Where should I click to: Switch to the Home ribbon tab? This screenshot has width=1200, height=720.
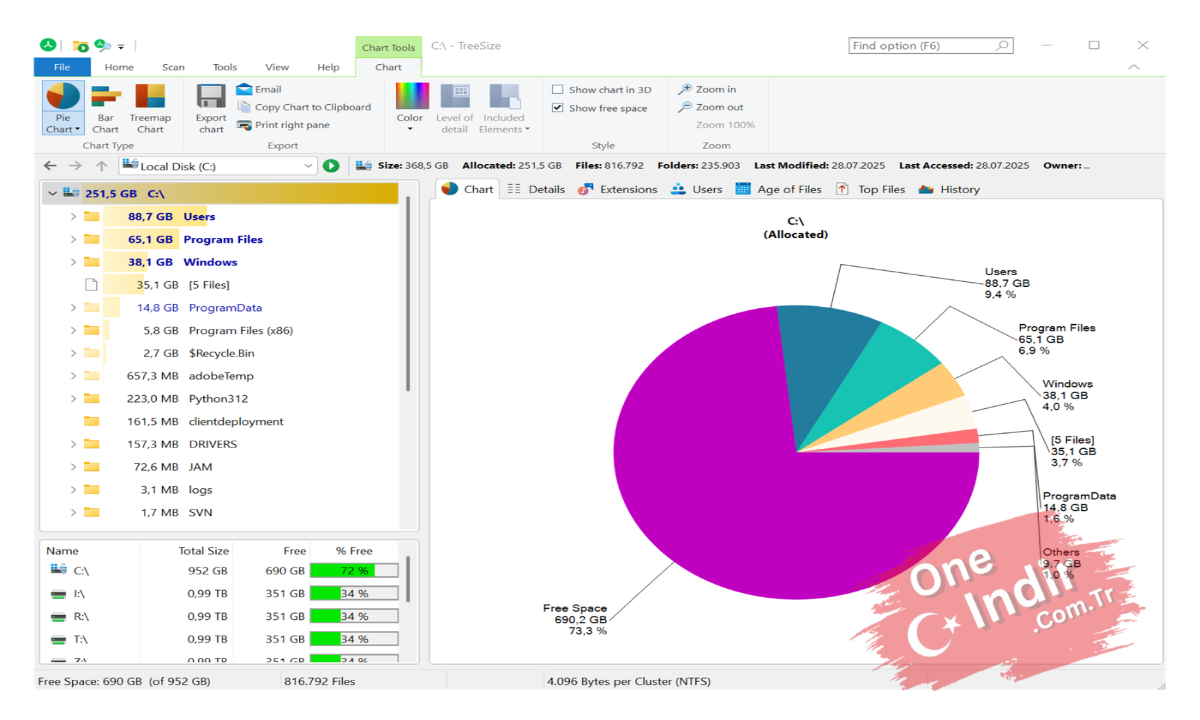(x=119, y=67)
